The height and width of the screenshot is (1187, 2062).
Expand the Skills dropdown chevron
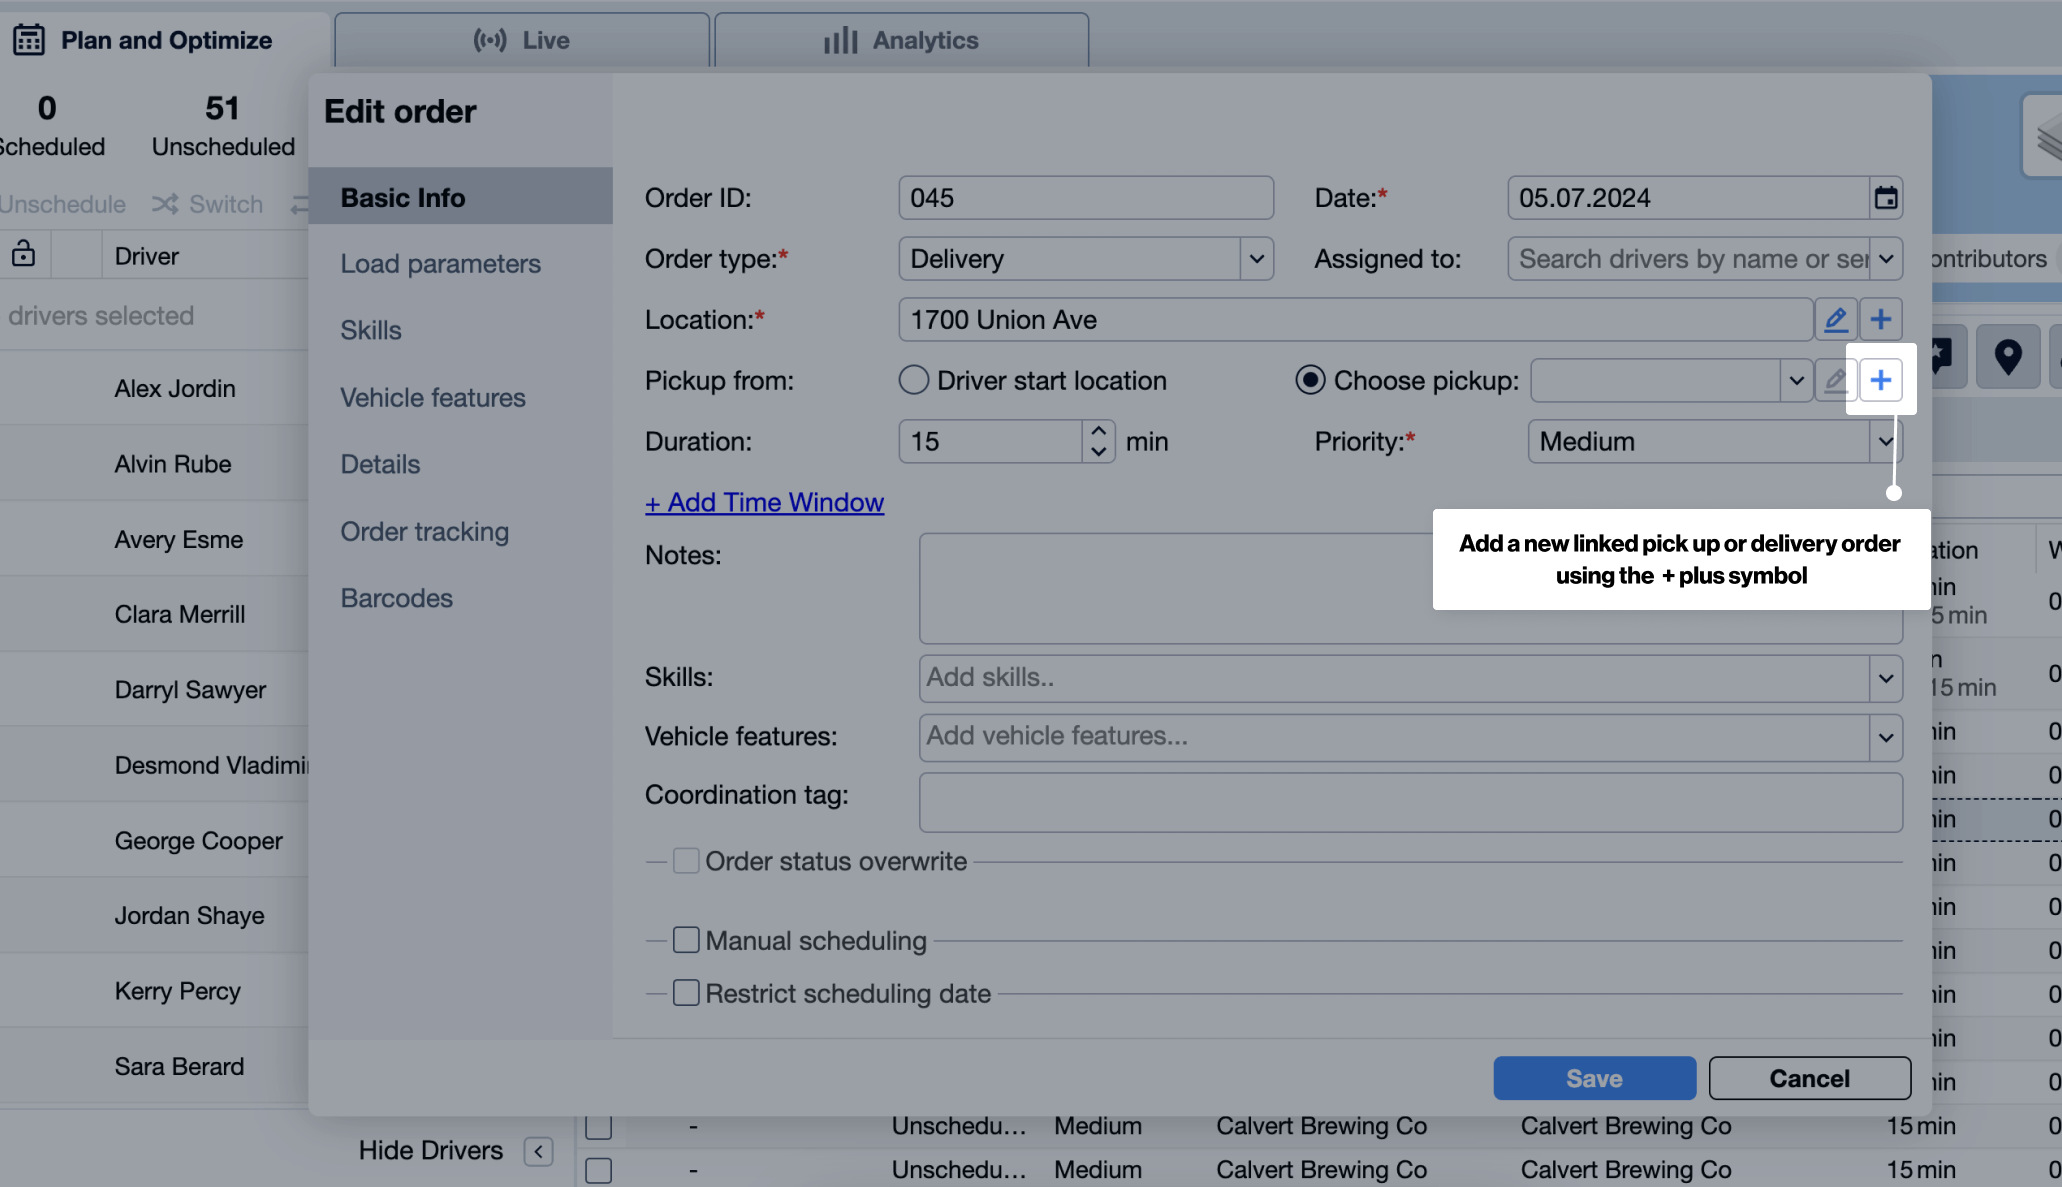[x=1885, y=678]
